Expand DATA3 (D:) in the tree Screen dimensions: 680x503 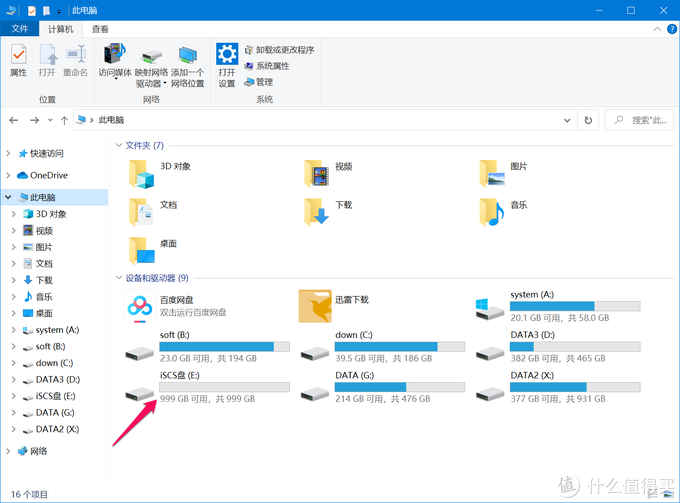(x=13, y=379)
